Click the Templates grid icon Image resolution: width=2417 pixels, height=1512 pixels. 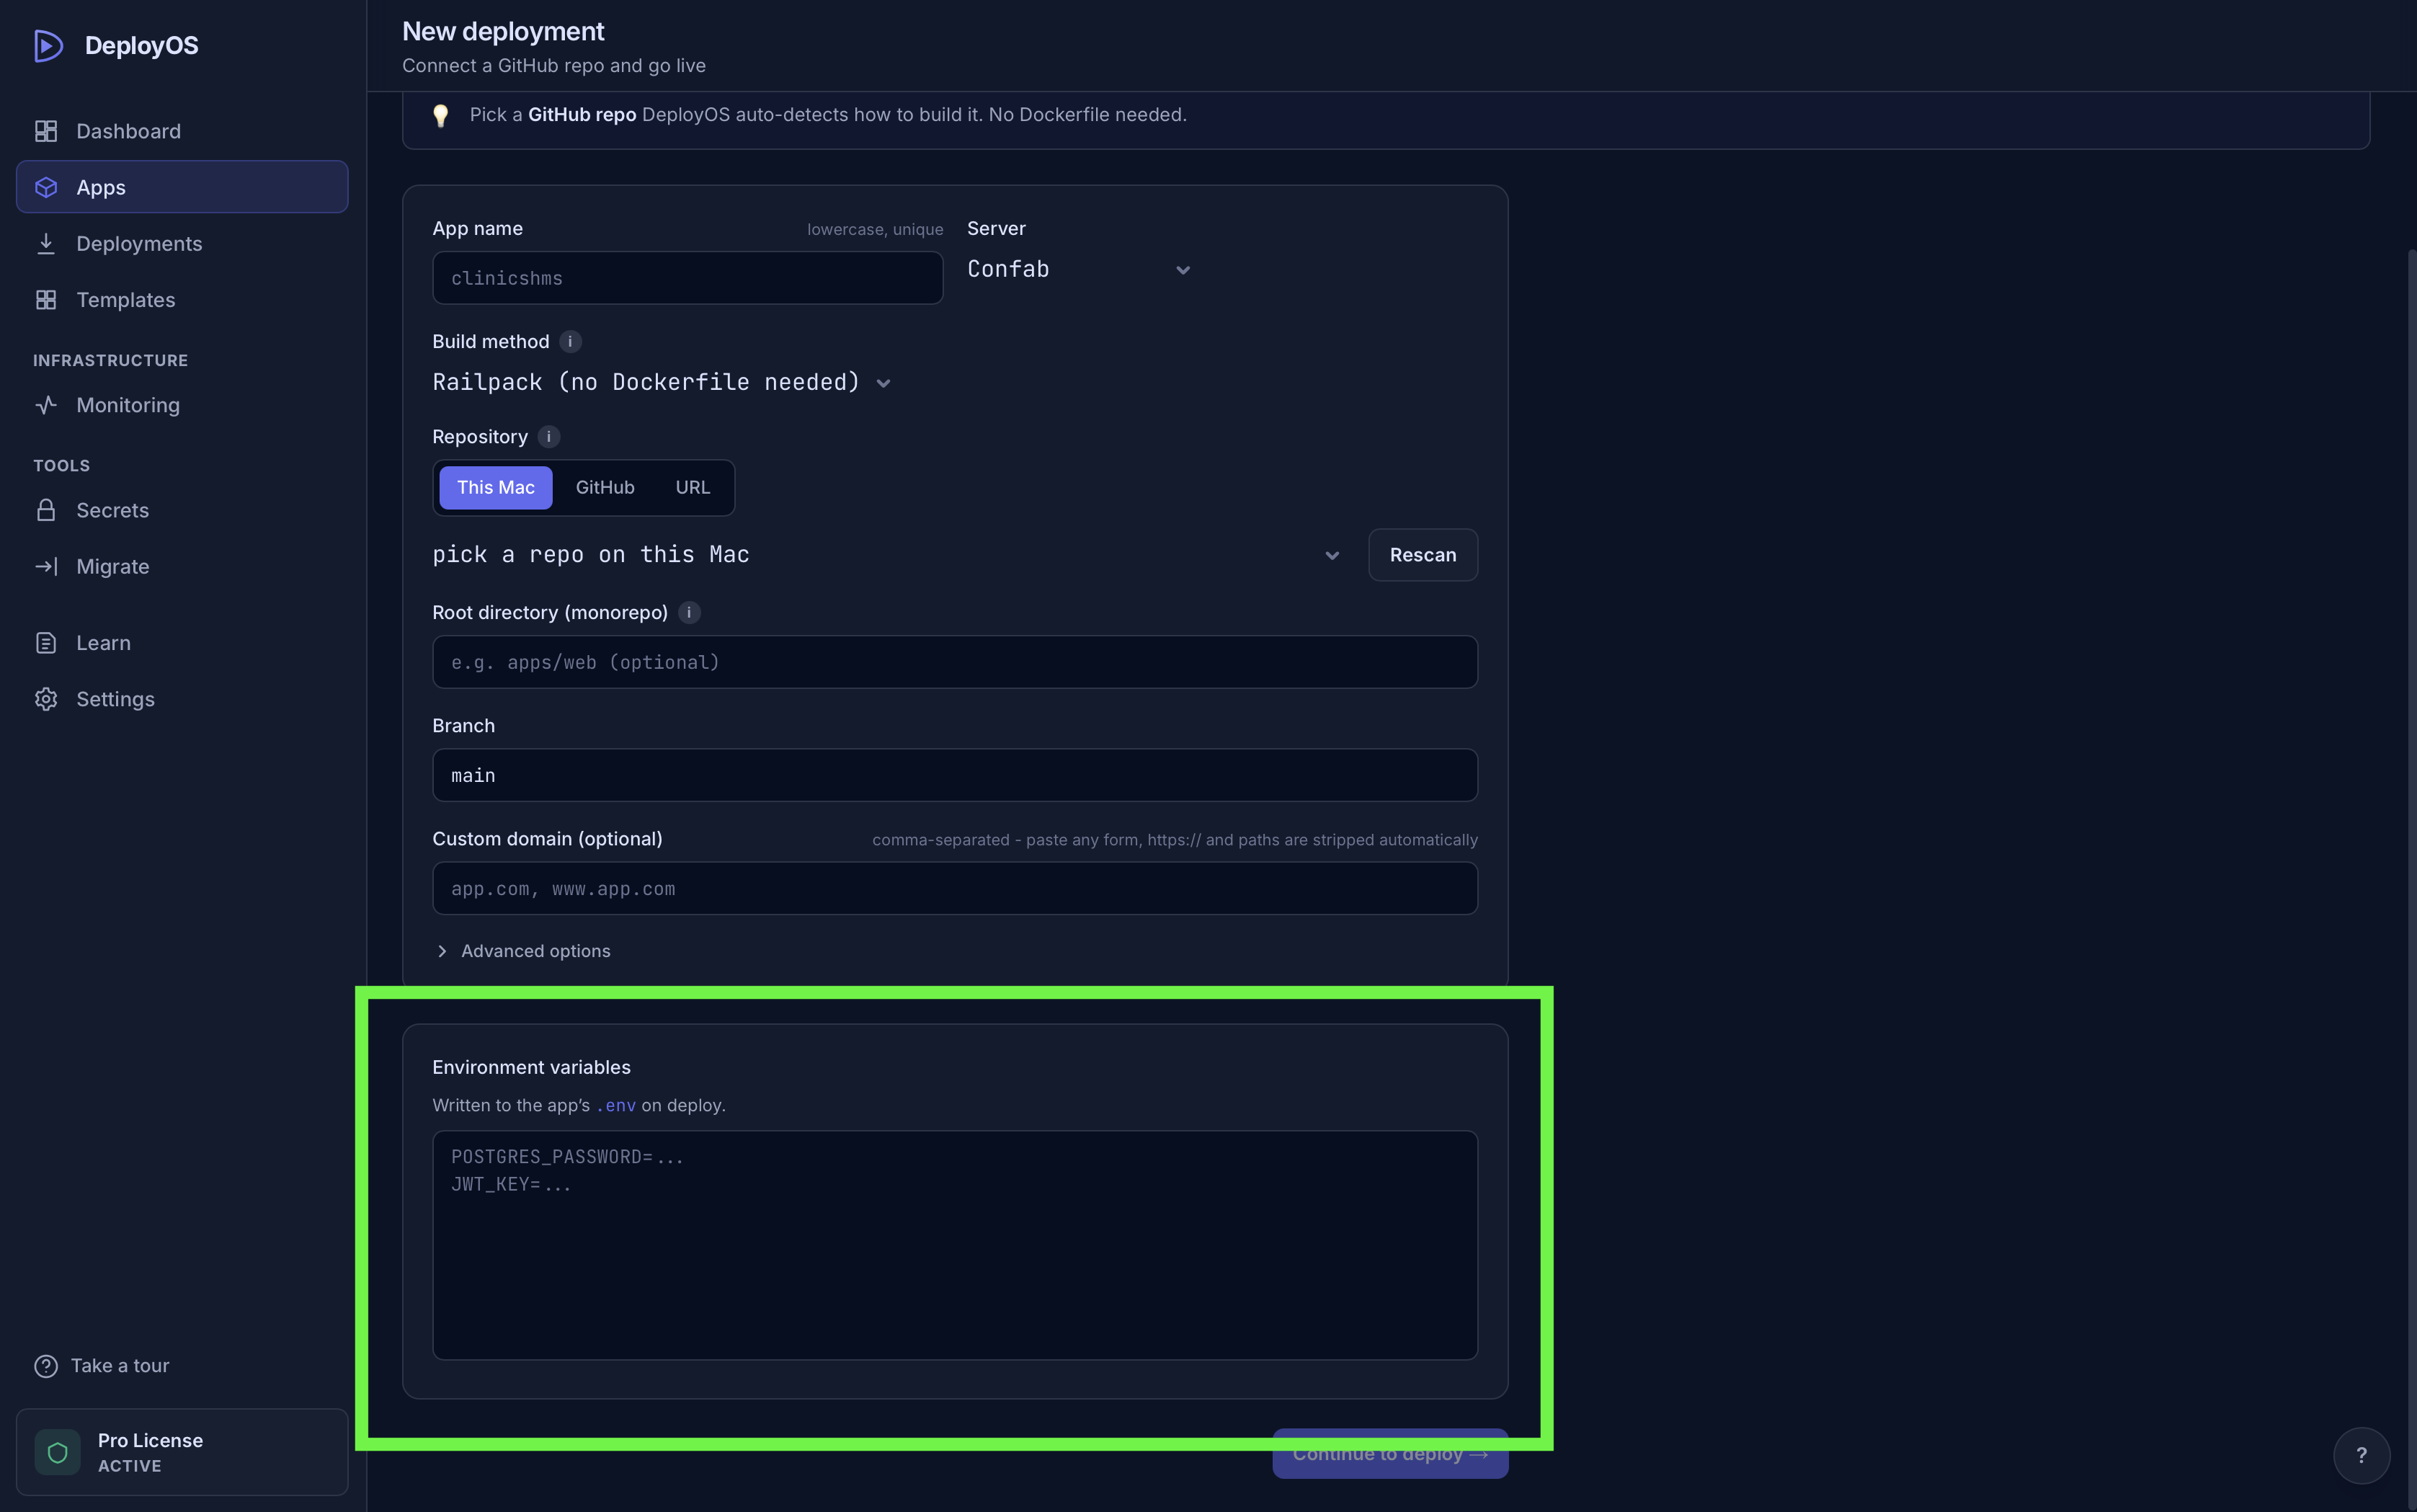pos(46,300)
